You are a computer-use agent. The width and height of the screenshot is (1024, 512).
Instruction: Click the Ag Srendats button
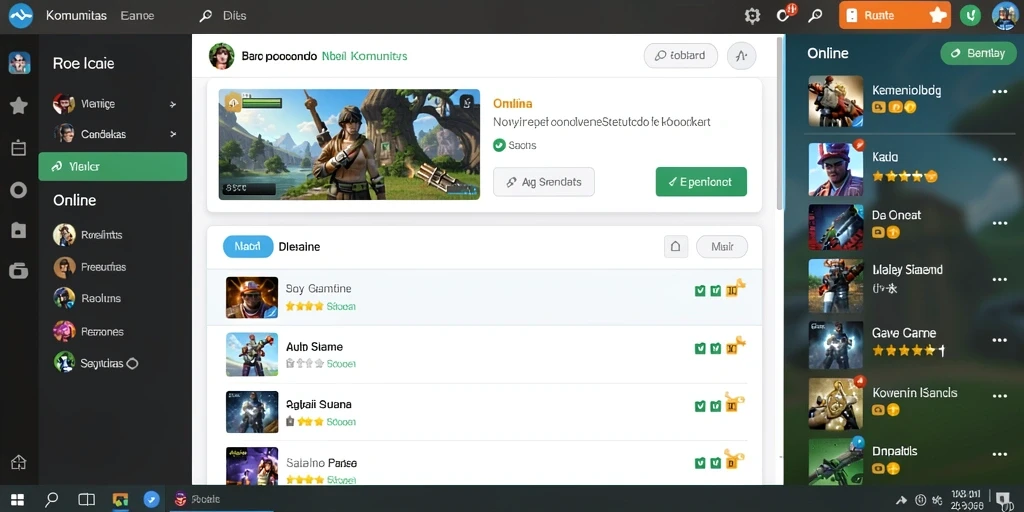[544, 182]
